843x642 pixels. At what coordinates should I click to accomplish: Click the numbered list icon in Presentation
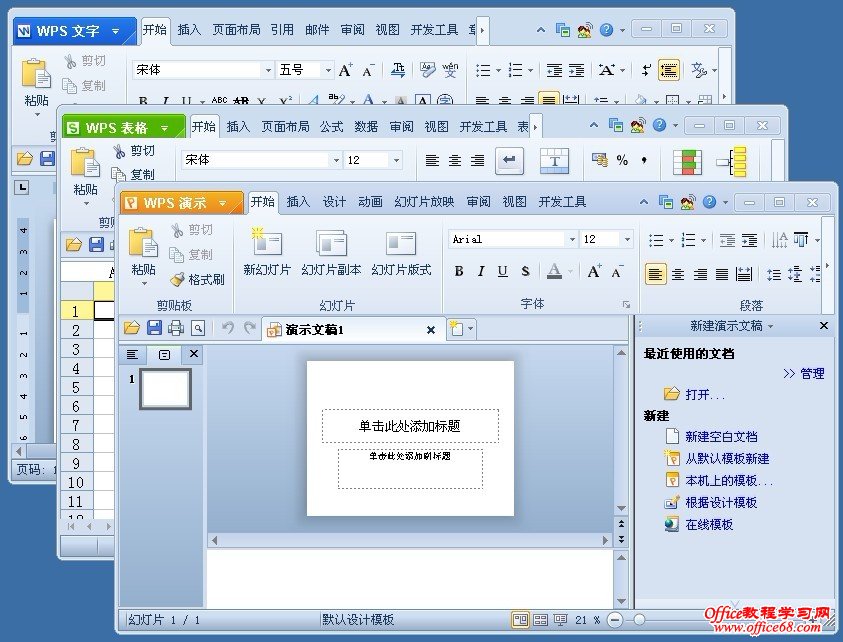pyautogui.click(x=688, y=240)
